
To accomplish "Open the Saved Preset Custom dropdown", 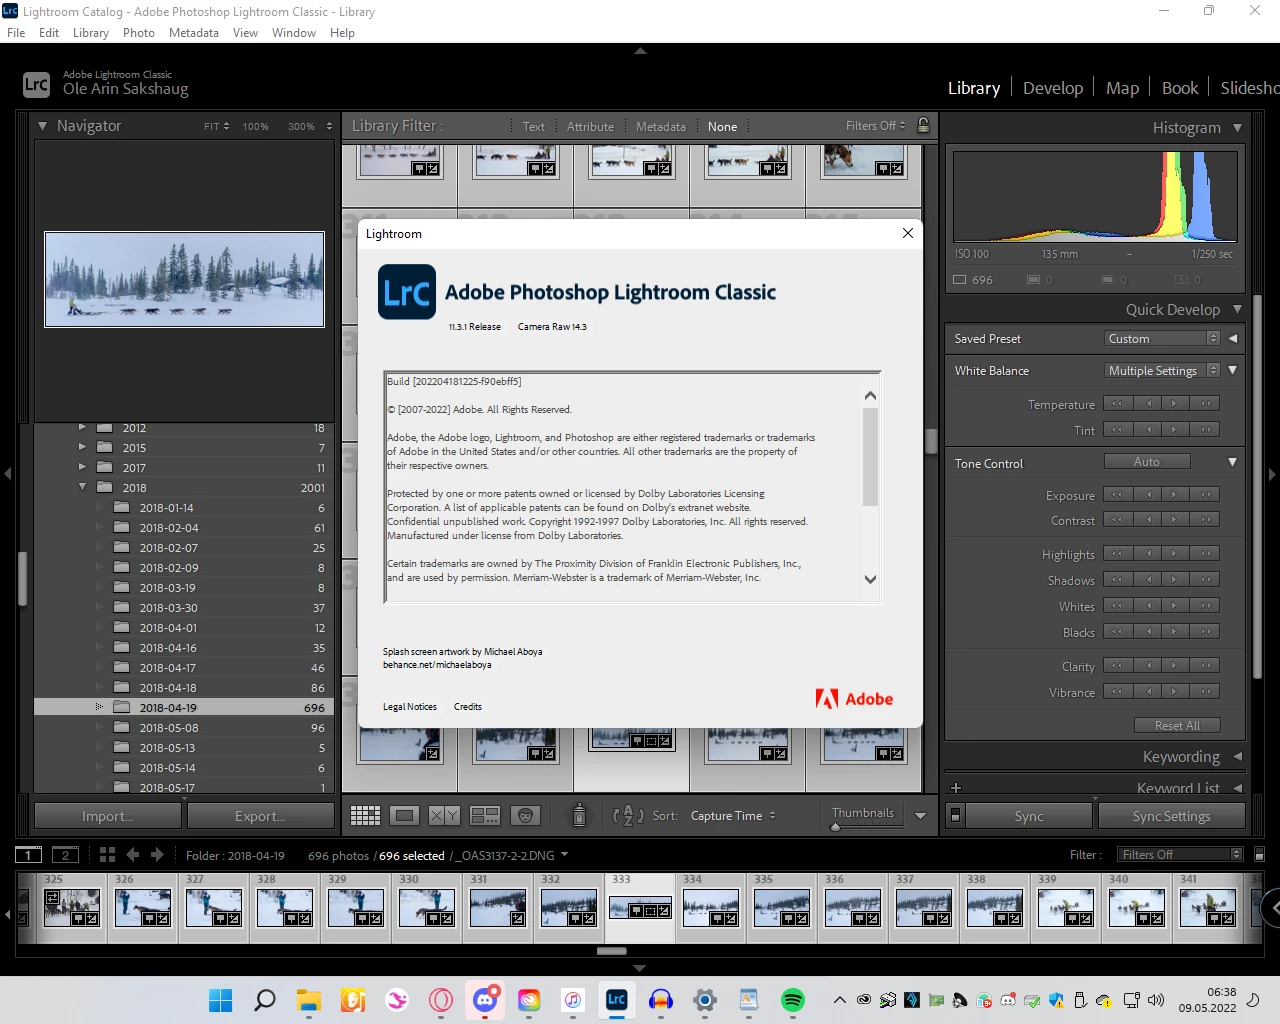I will point(1163,338).
